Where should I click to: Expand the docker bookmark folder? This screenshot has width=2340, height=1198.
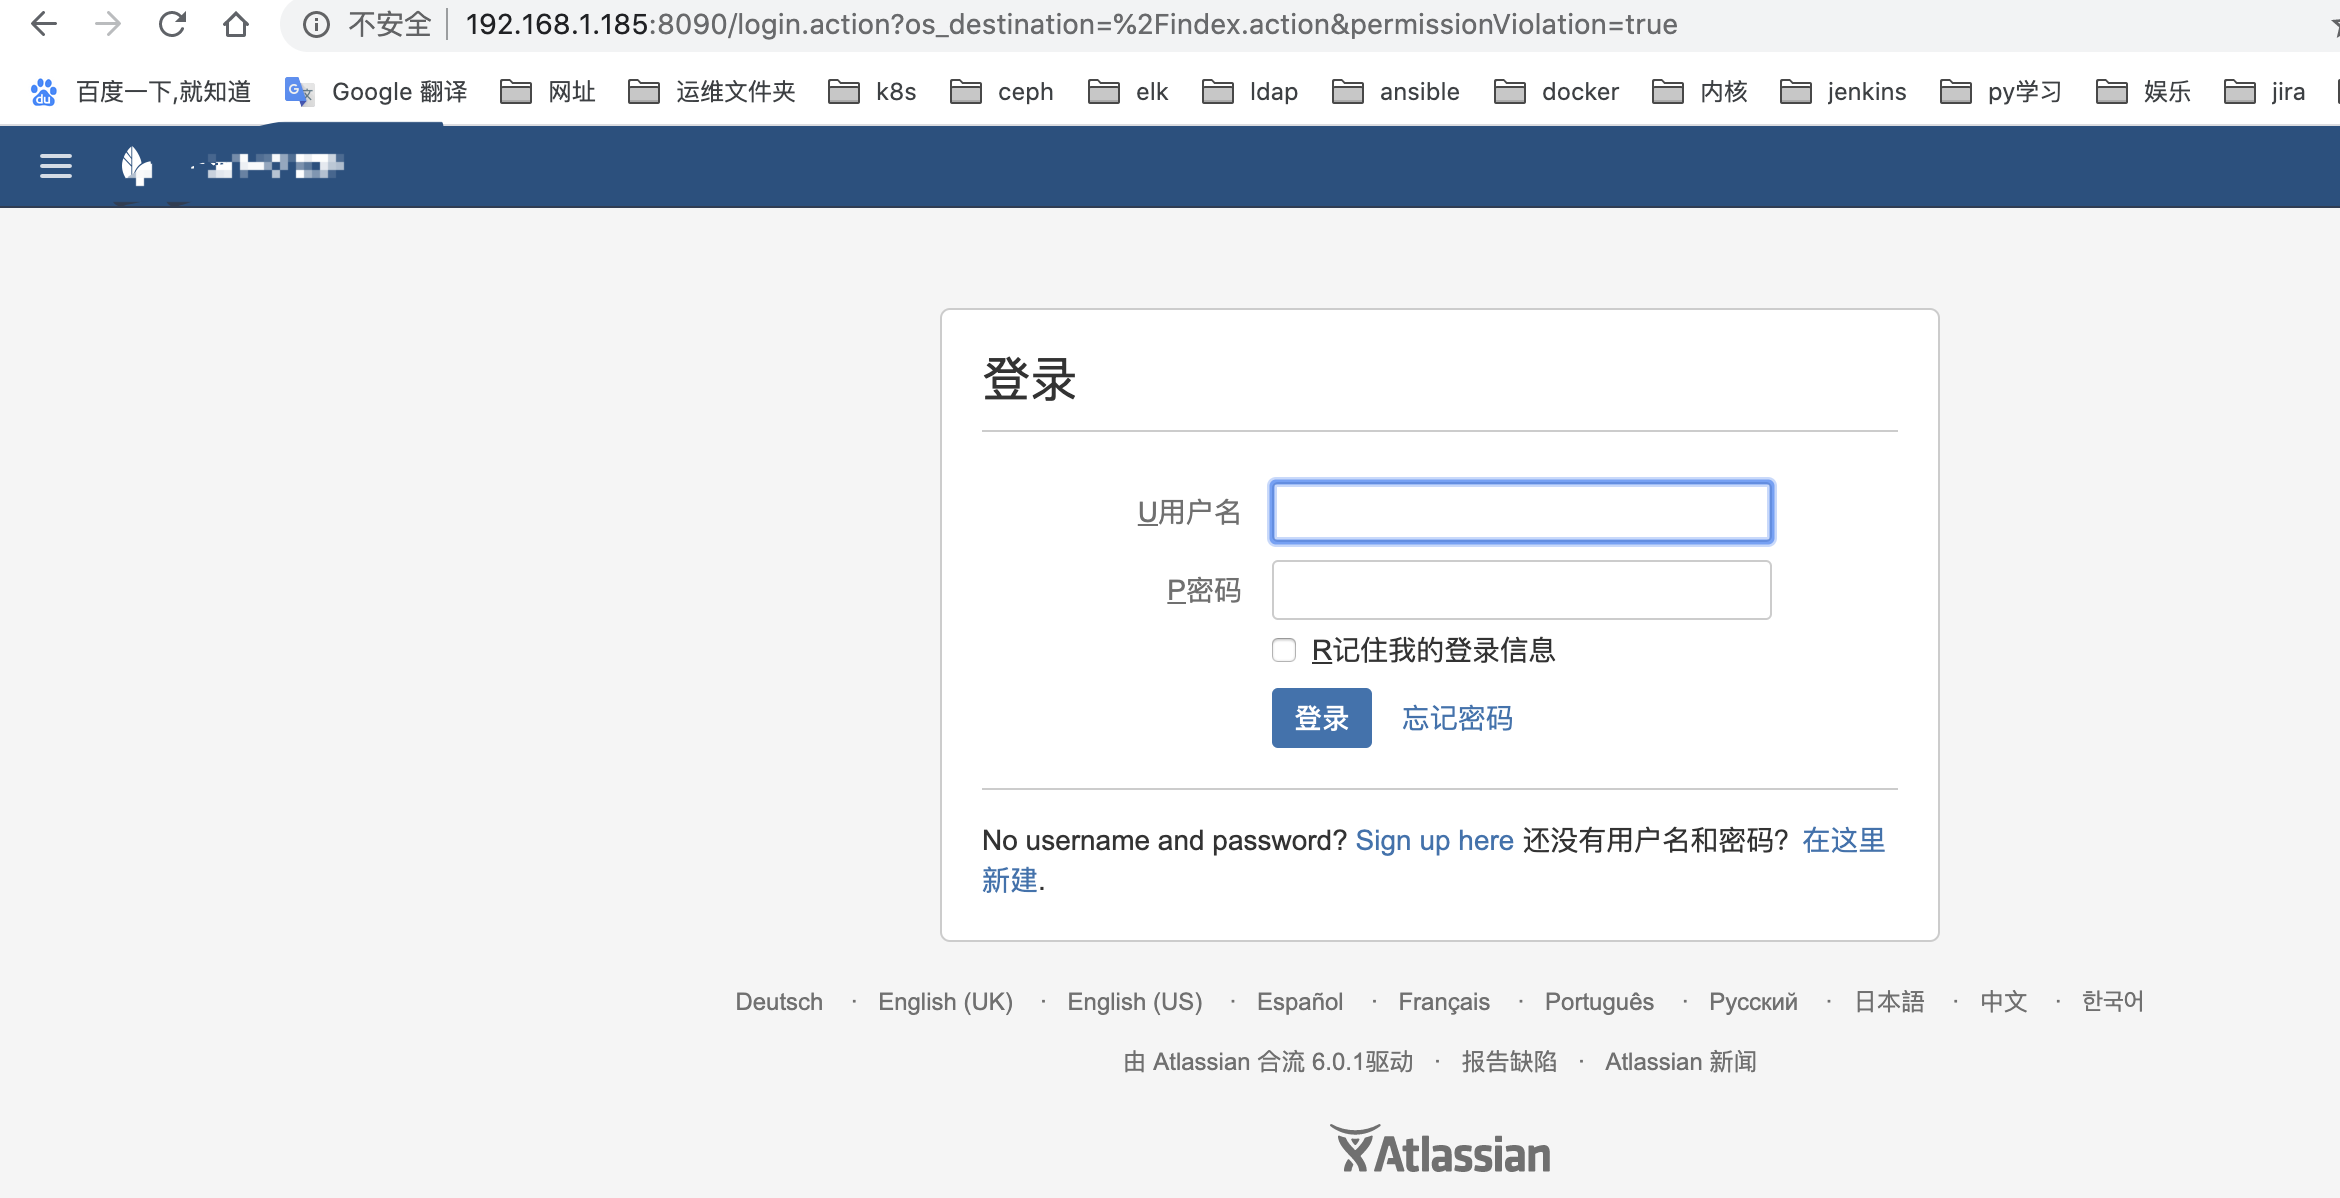pyautogui.click(x=1556, y=92)
